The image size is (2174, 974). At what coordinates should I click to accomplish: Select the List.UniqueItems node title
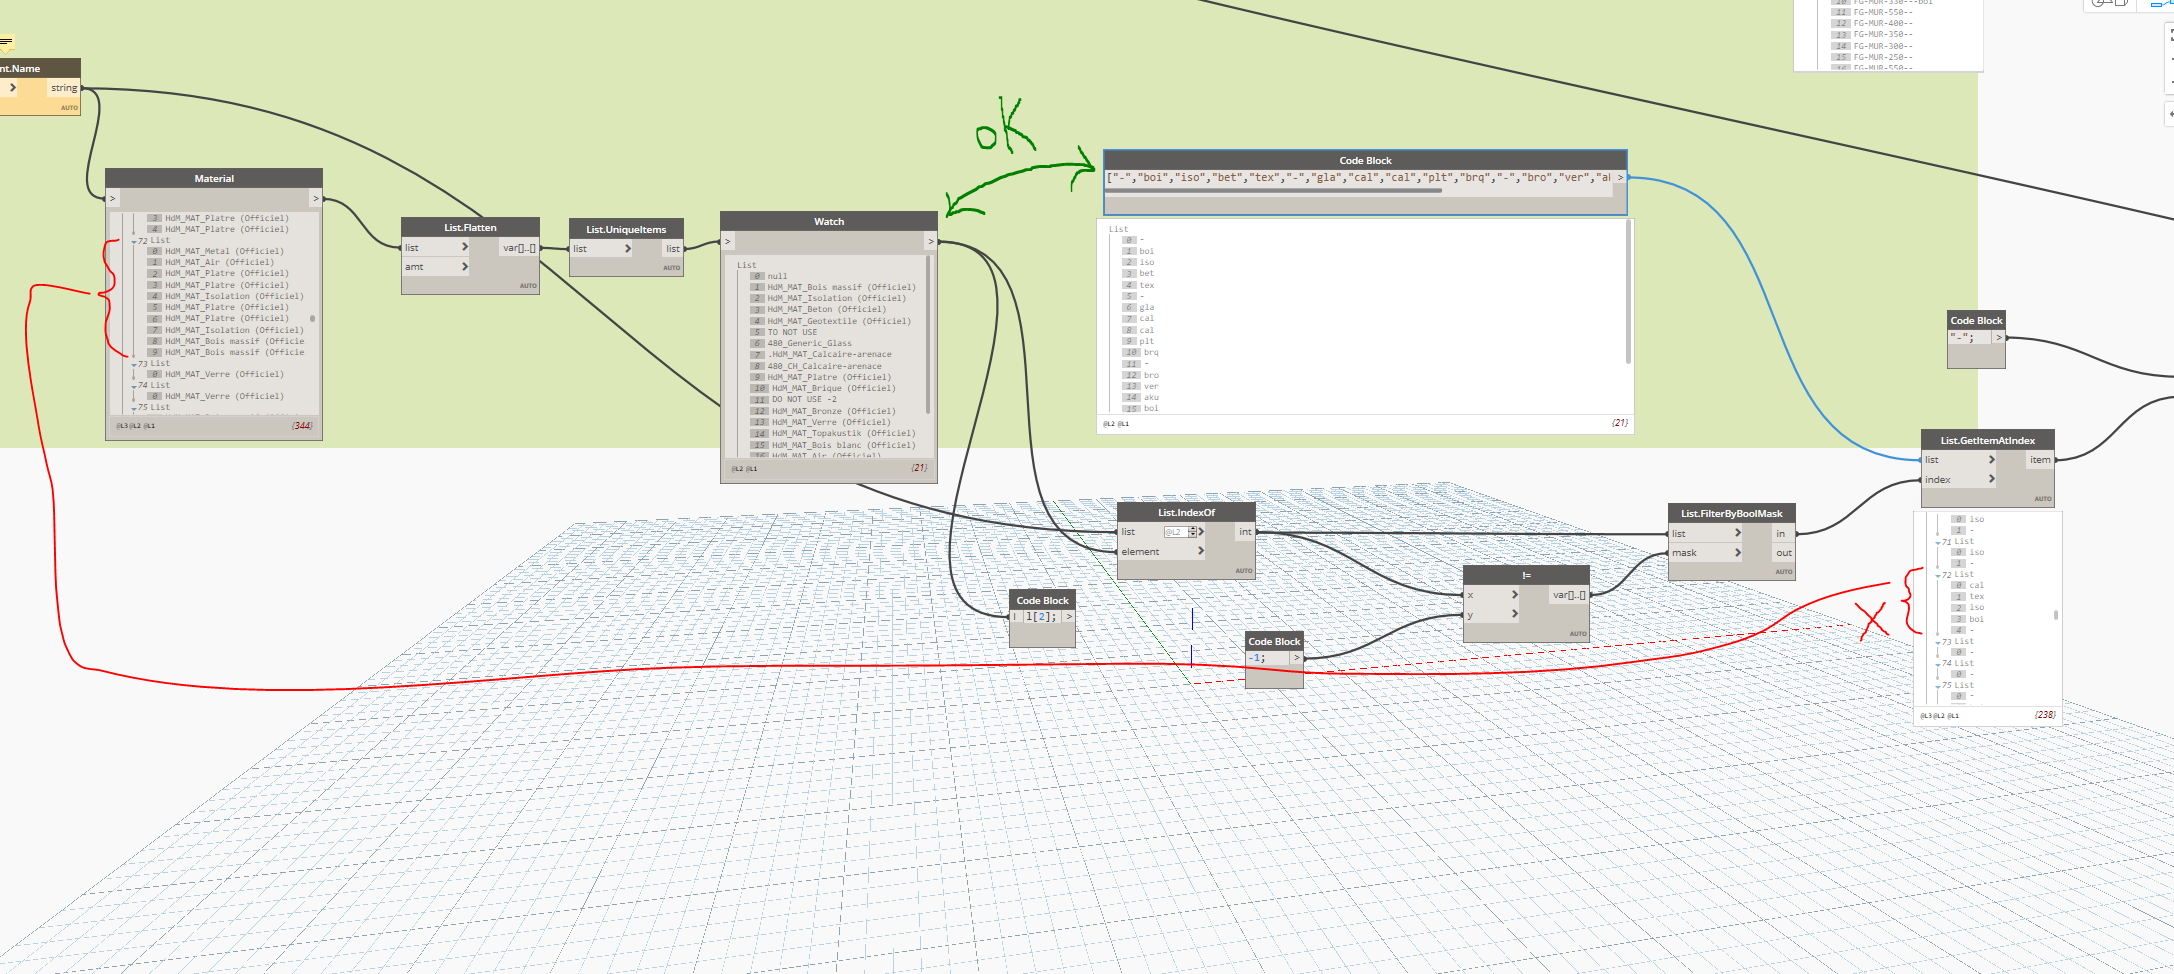click(626, 229)
